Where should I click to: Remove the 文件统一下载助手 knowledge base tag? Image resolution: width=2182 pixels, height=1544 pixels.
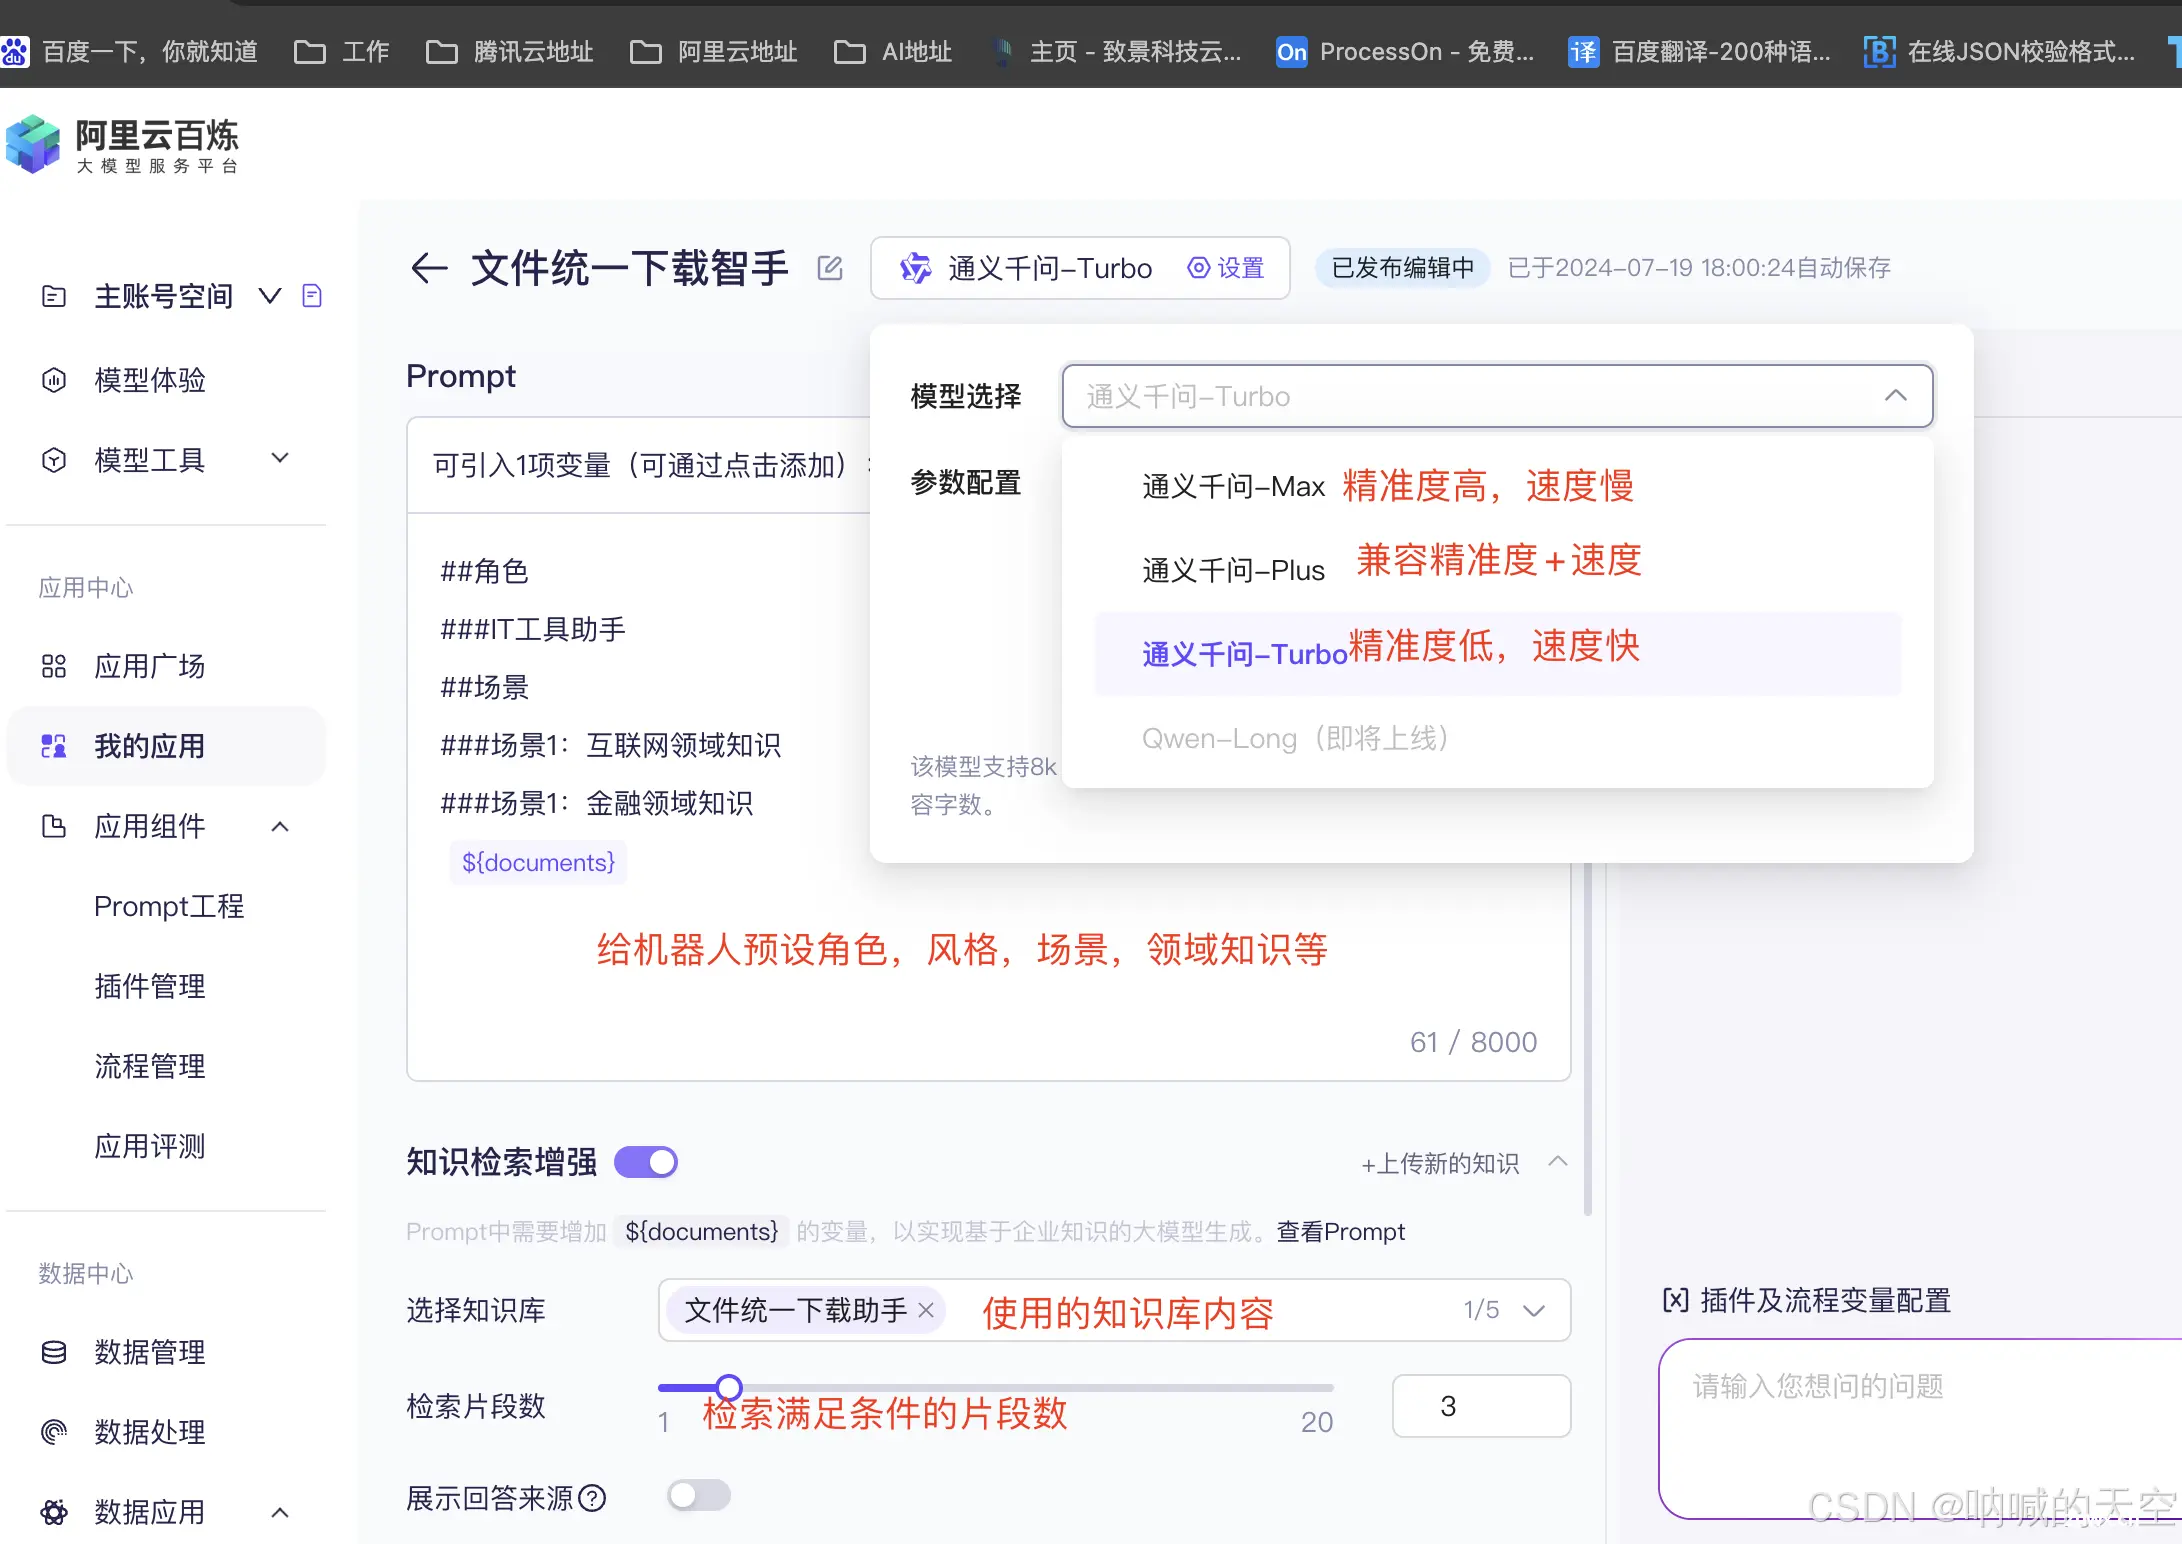(926, 1310)
